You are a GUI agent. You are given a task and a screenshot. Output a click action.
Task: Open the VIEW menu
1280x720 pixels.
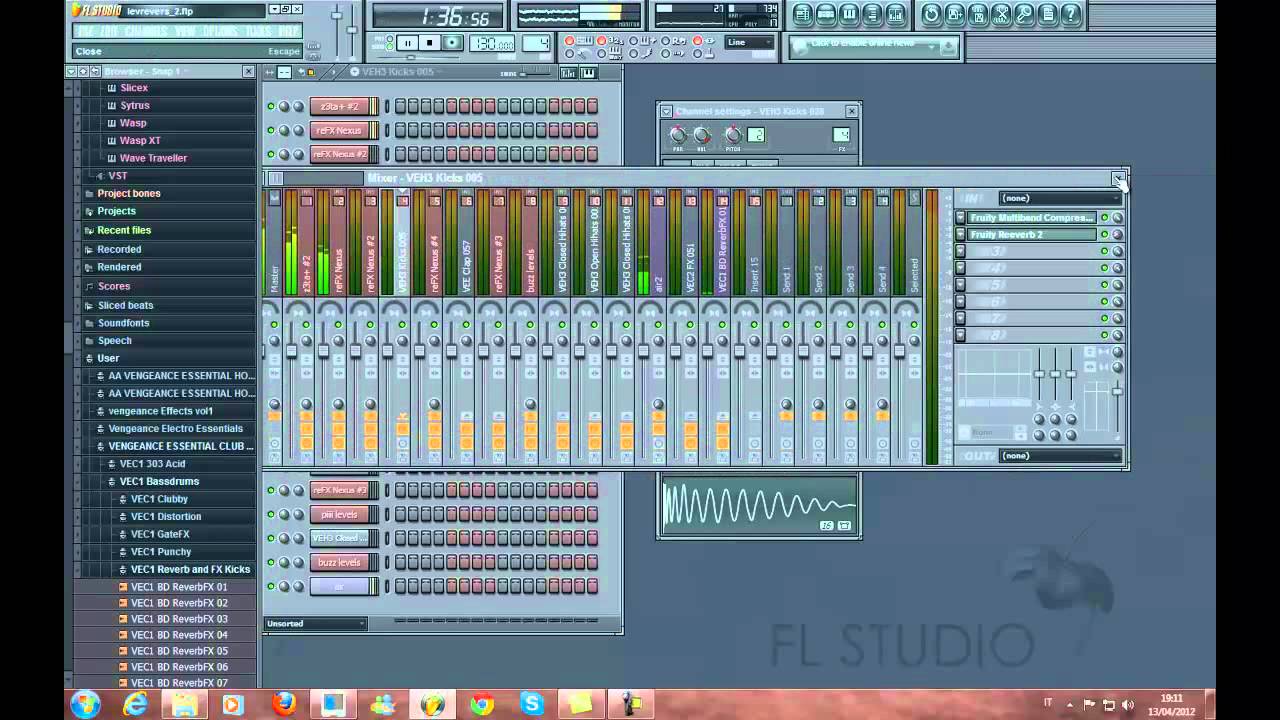[x=185, y=31]
